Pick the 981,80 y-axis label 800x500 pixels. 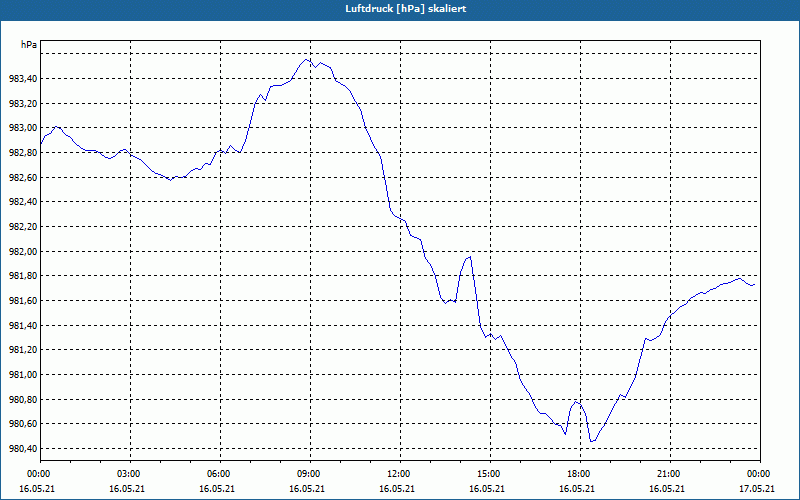pyautogui.click(x=22, y=276)
